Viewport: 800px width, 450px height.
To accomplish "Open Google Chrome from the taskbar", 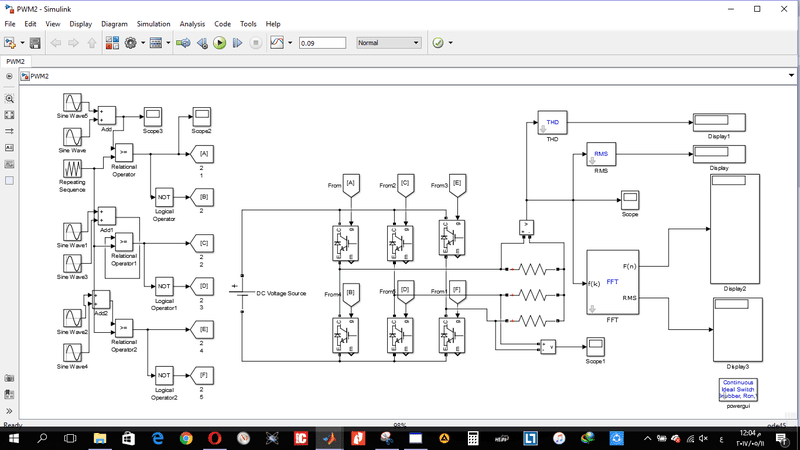I will [x=186, y=438].
